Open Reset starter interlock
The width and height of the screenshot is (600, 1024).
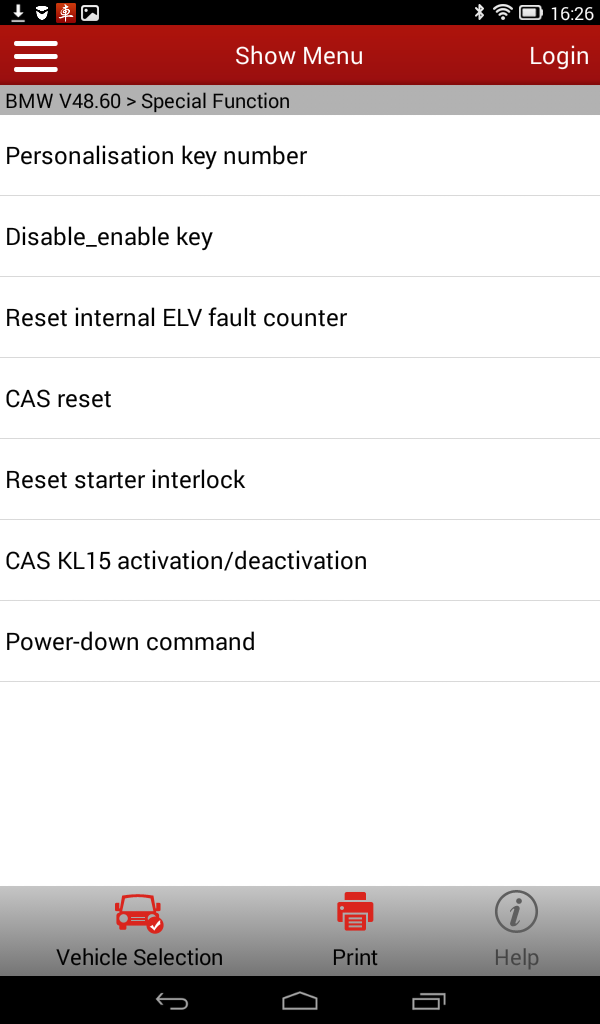click(x=300, y=479)
